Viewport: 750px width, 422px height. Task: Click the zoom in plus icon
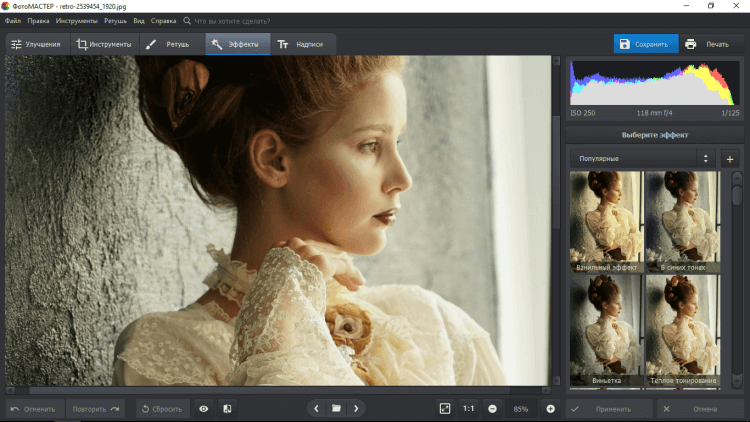coord(550,409)
